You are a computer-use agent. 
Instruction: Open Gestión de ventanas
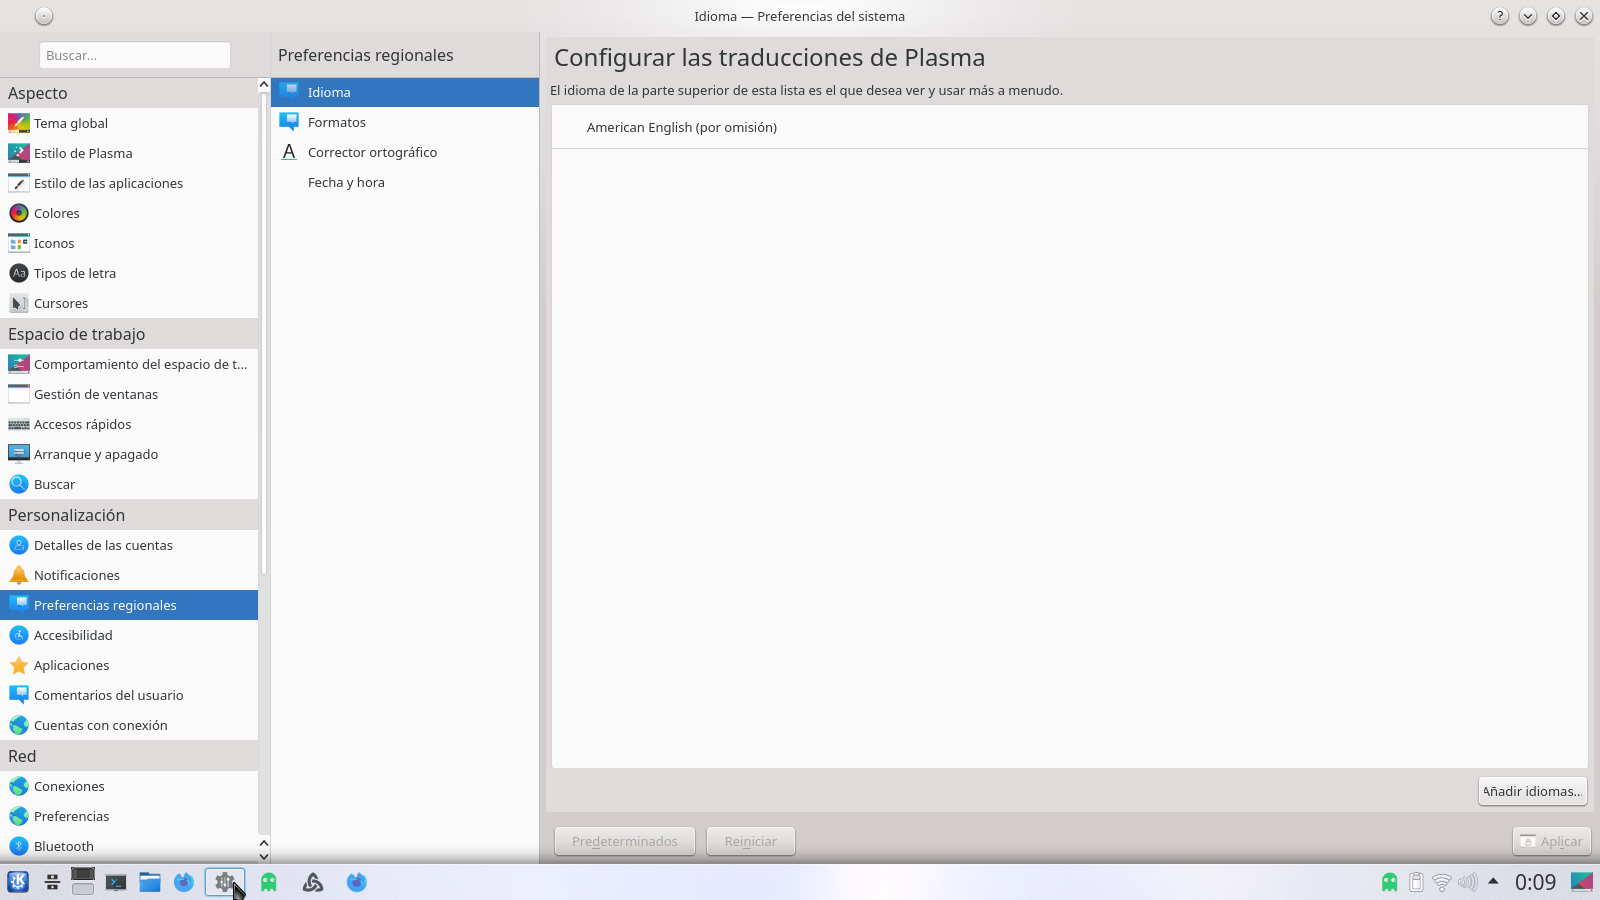click(x=129, y=394)
